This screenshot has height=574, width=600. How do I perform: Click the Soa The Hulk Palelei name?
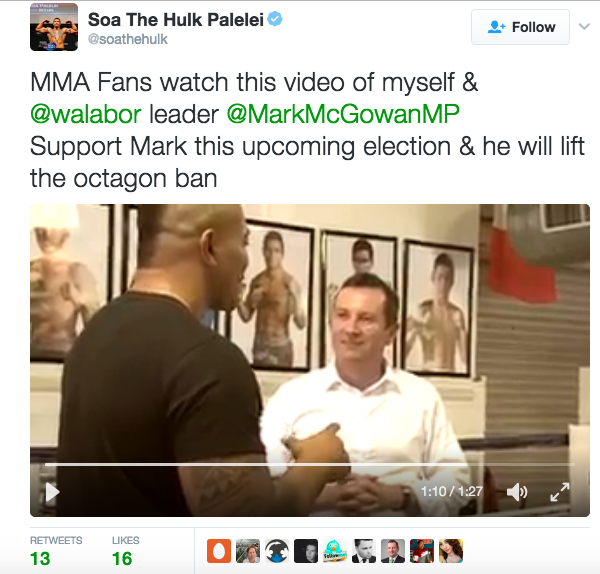coord(176,20)
